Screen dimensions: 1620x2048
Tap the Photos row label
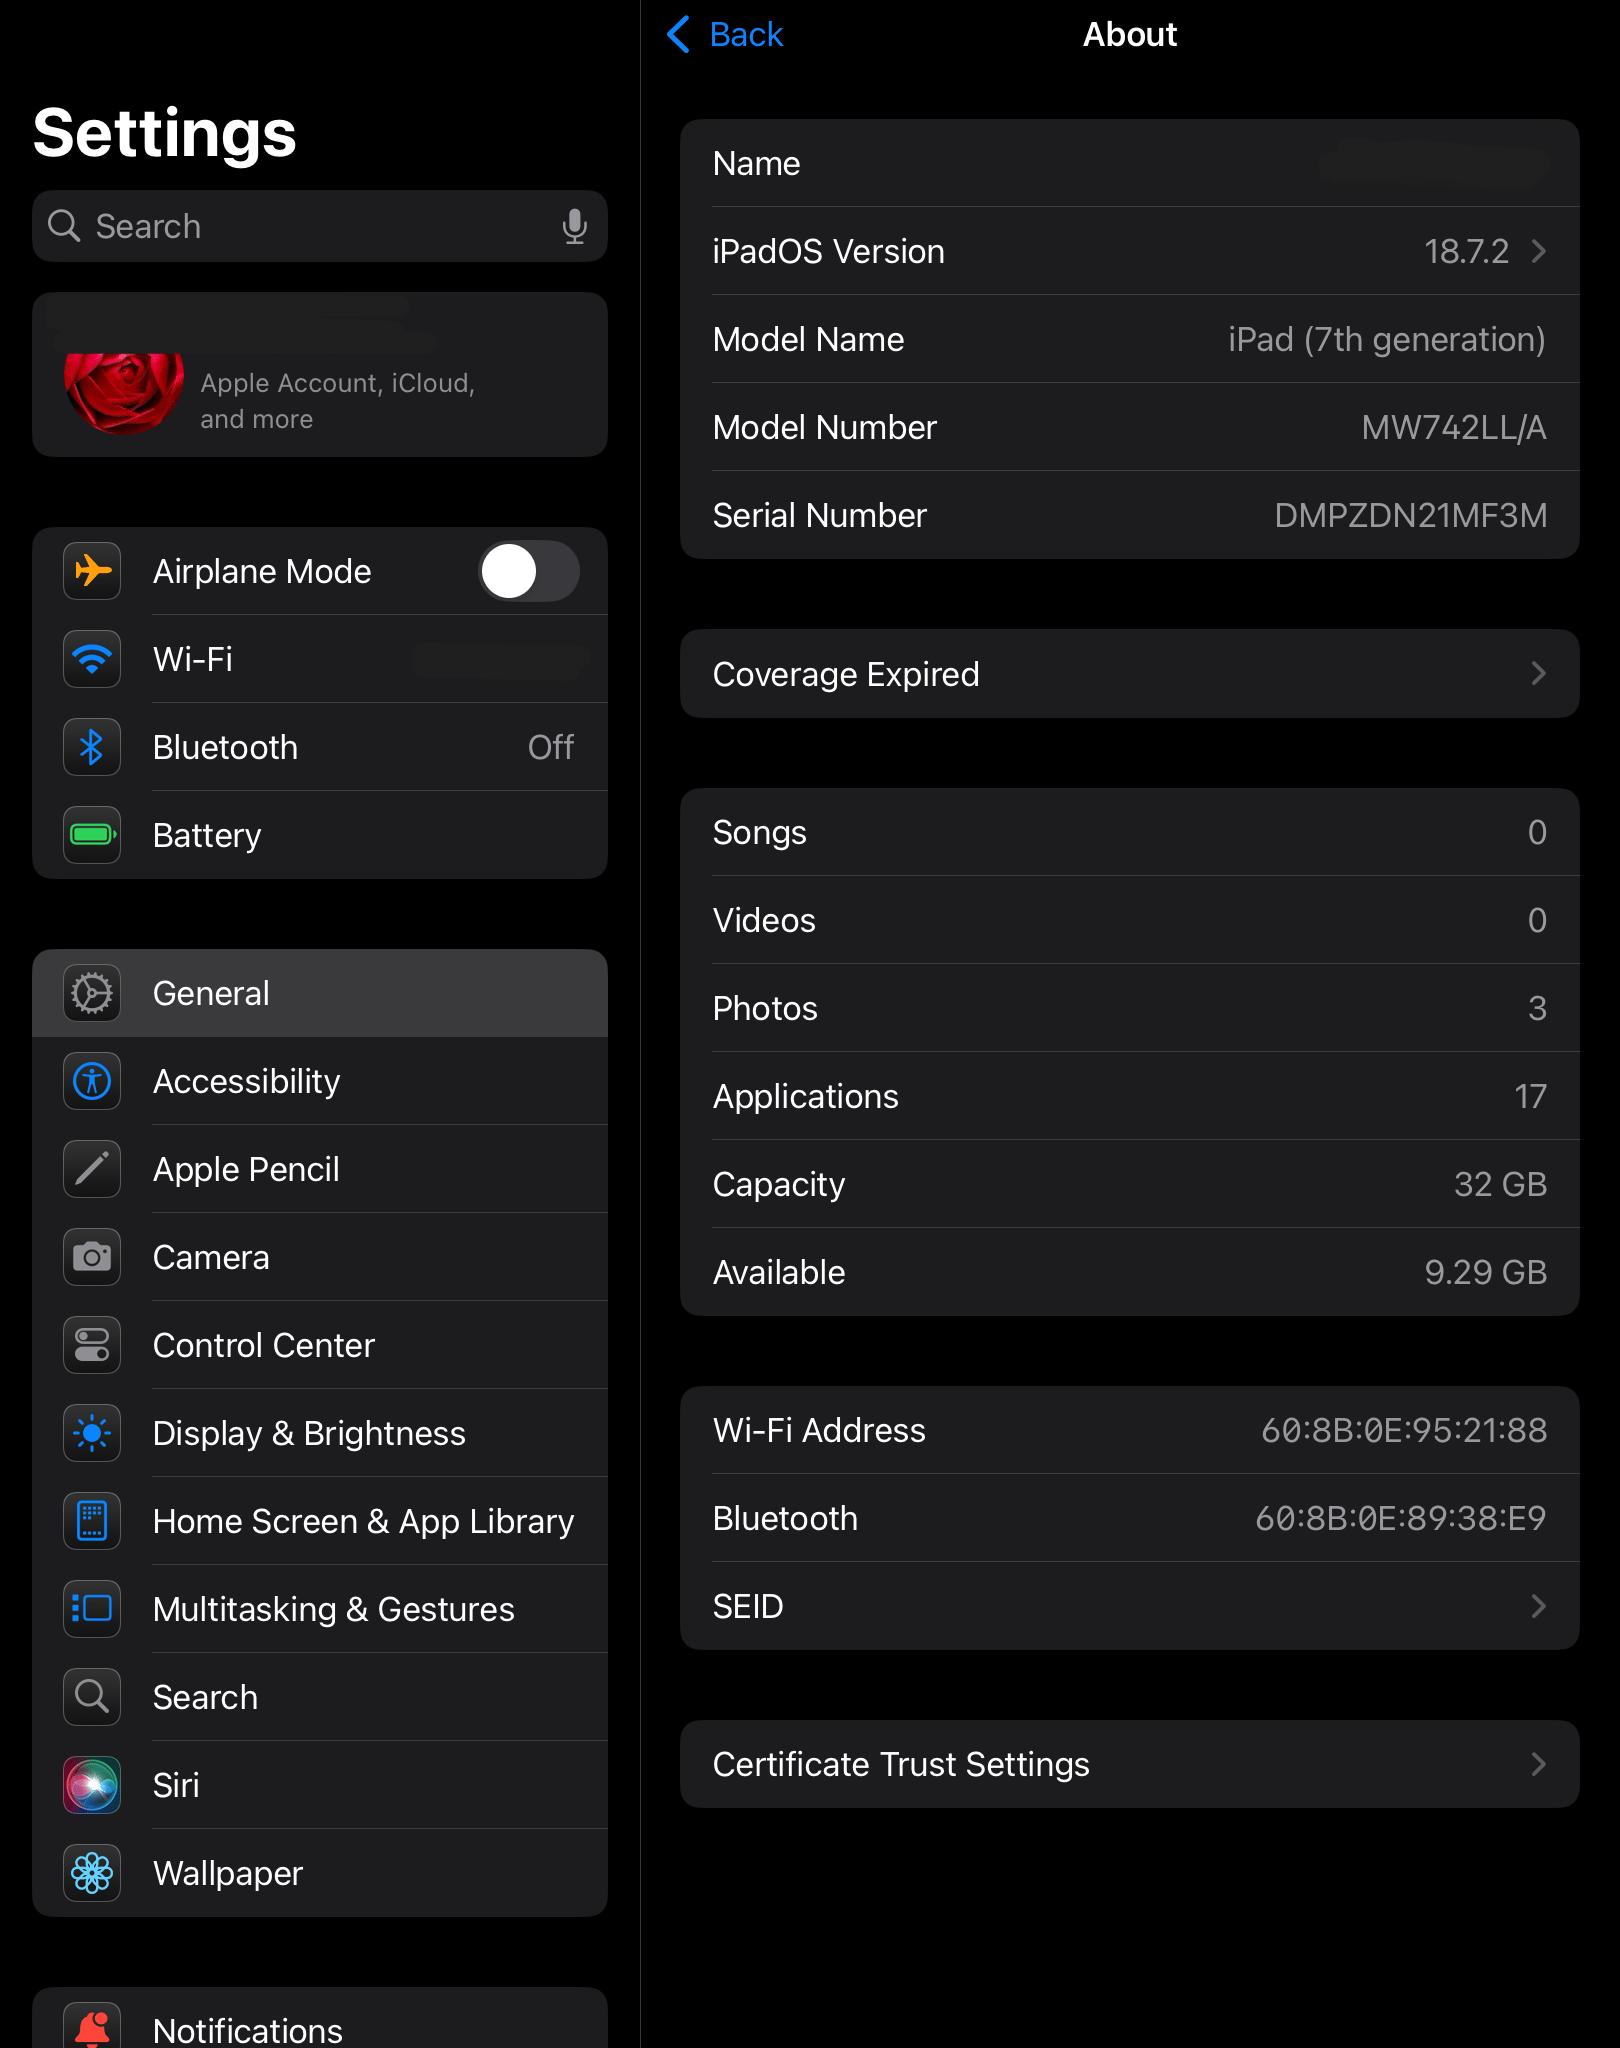[765, 1008]
